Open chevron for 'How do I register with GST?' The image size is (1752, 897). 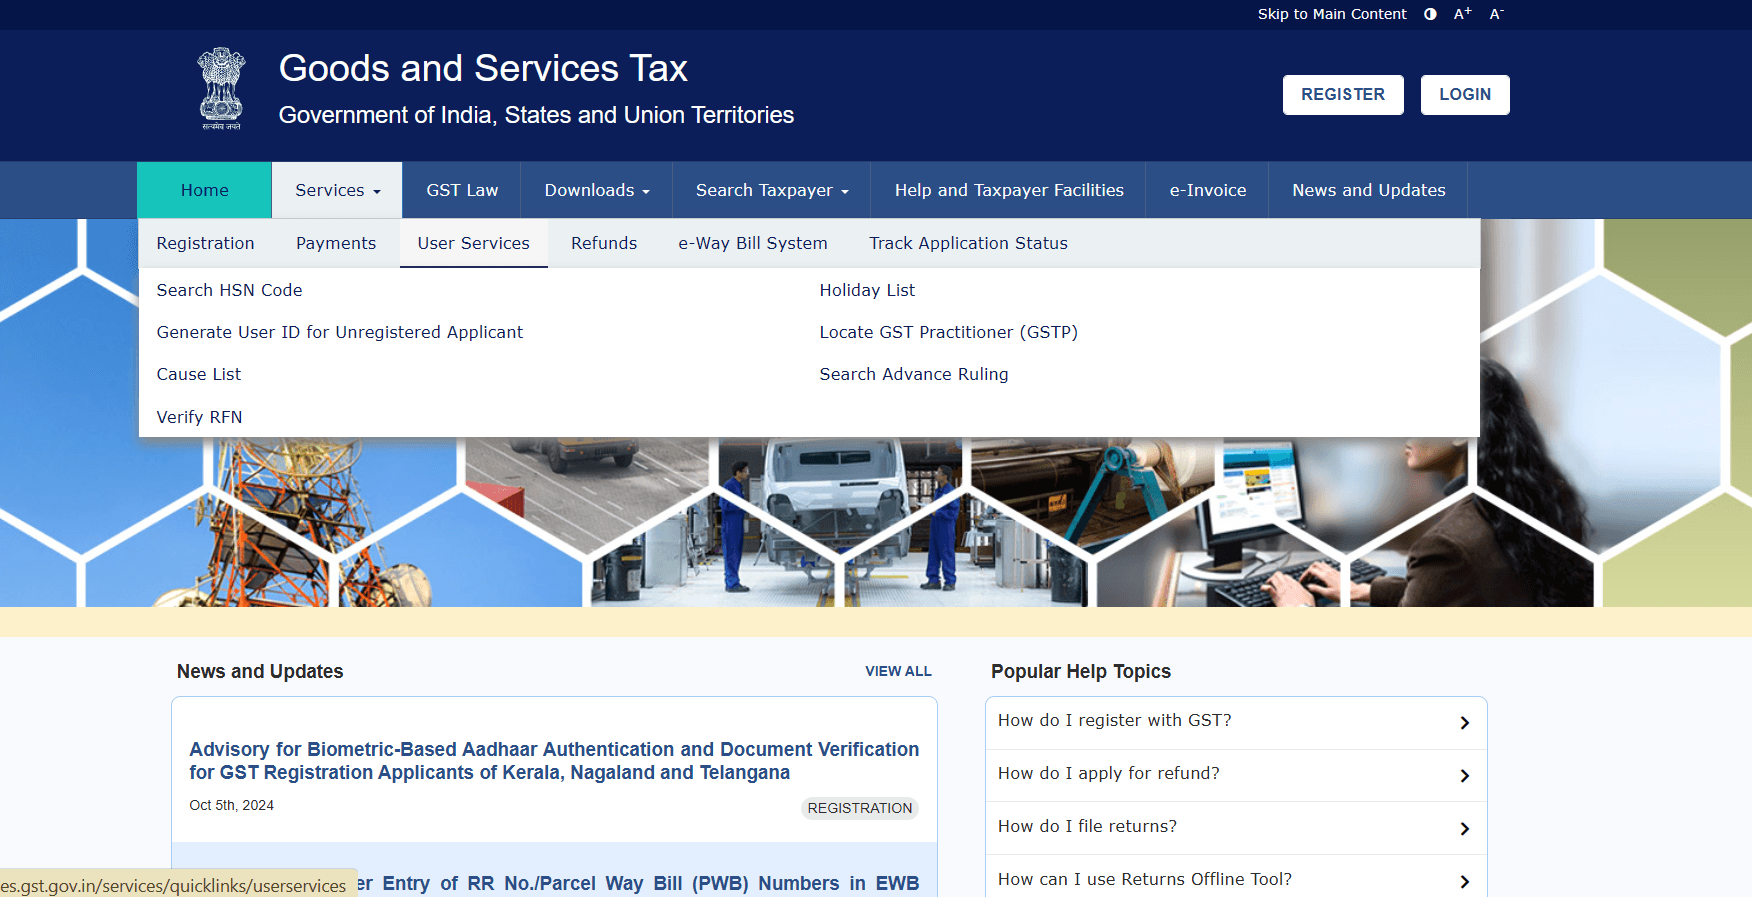coord(1464,722)
